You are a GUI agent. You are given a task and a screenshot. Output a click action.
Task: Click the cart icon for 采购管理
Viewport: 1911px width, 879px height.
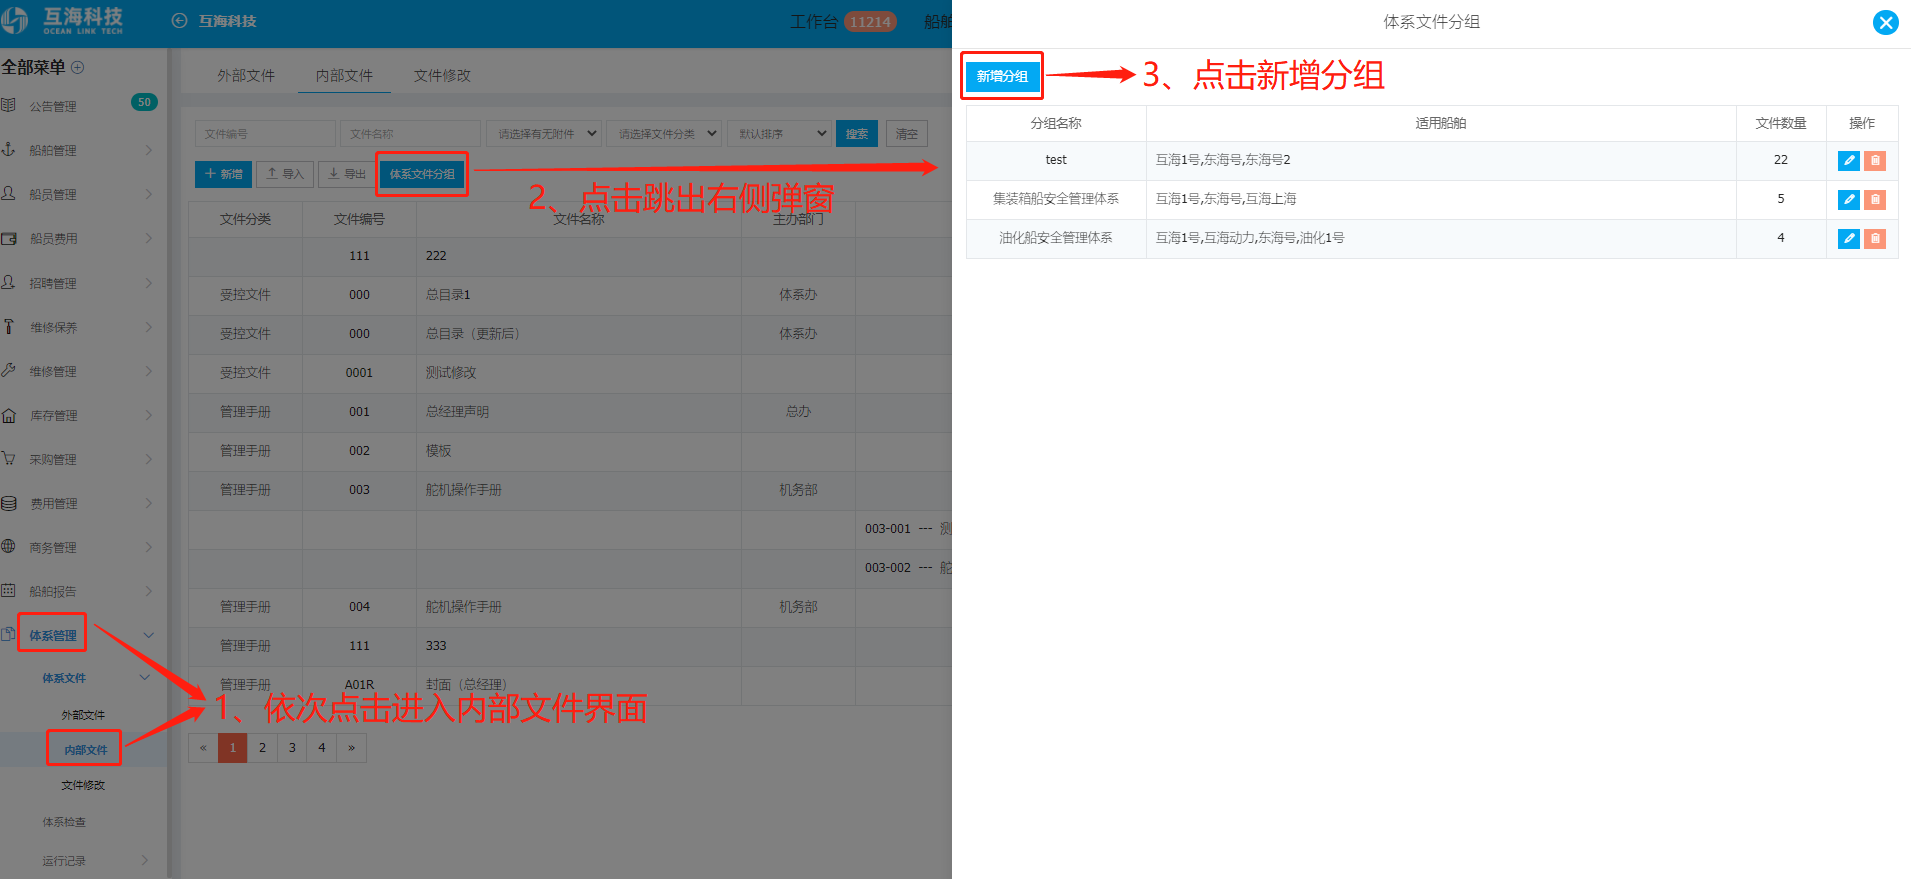[x=8, y=458]
